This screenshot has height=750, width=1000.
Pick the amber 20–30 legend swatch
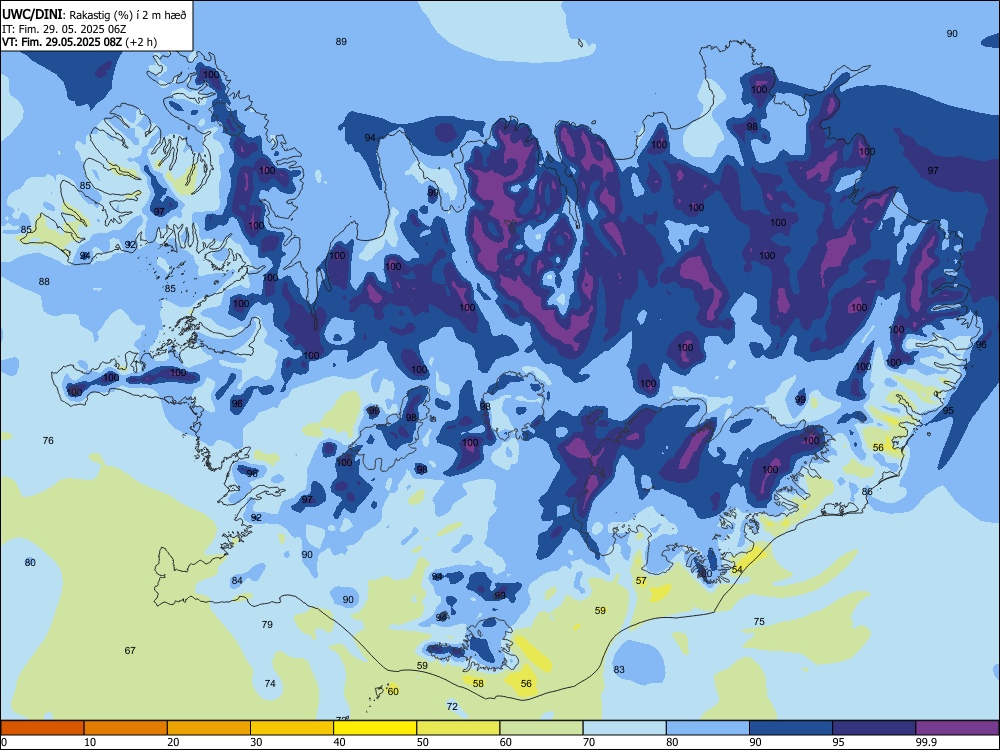pyautogui.click(x=209, y=728)
